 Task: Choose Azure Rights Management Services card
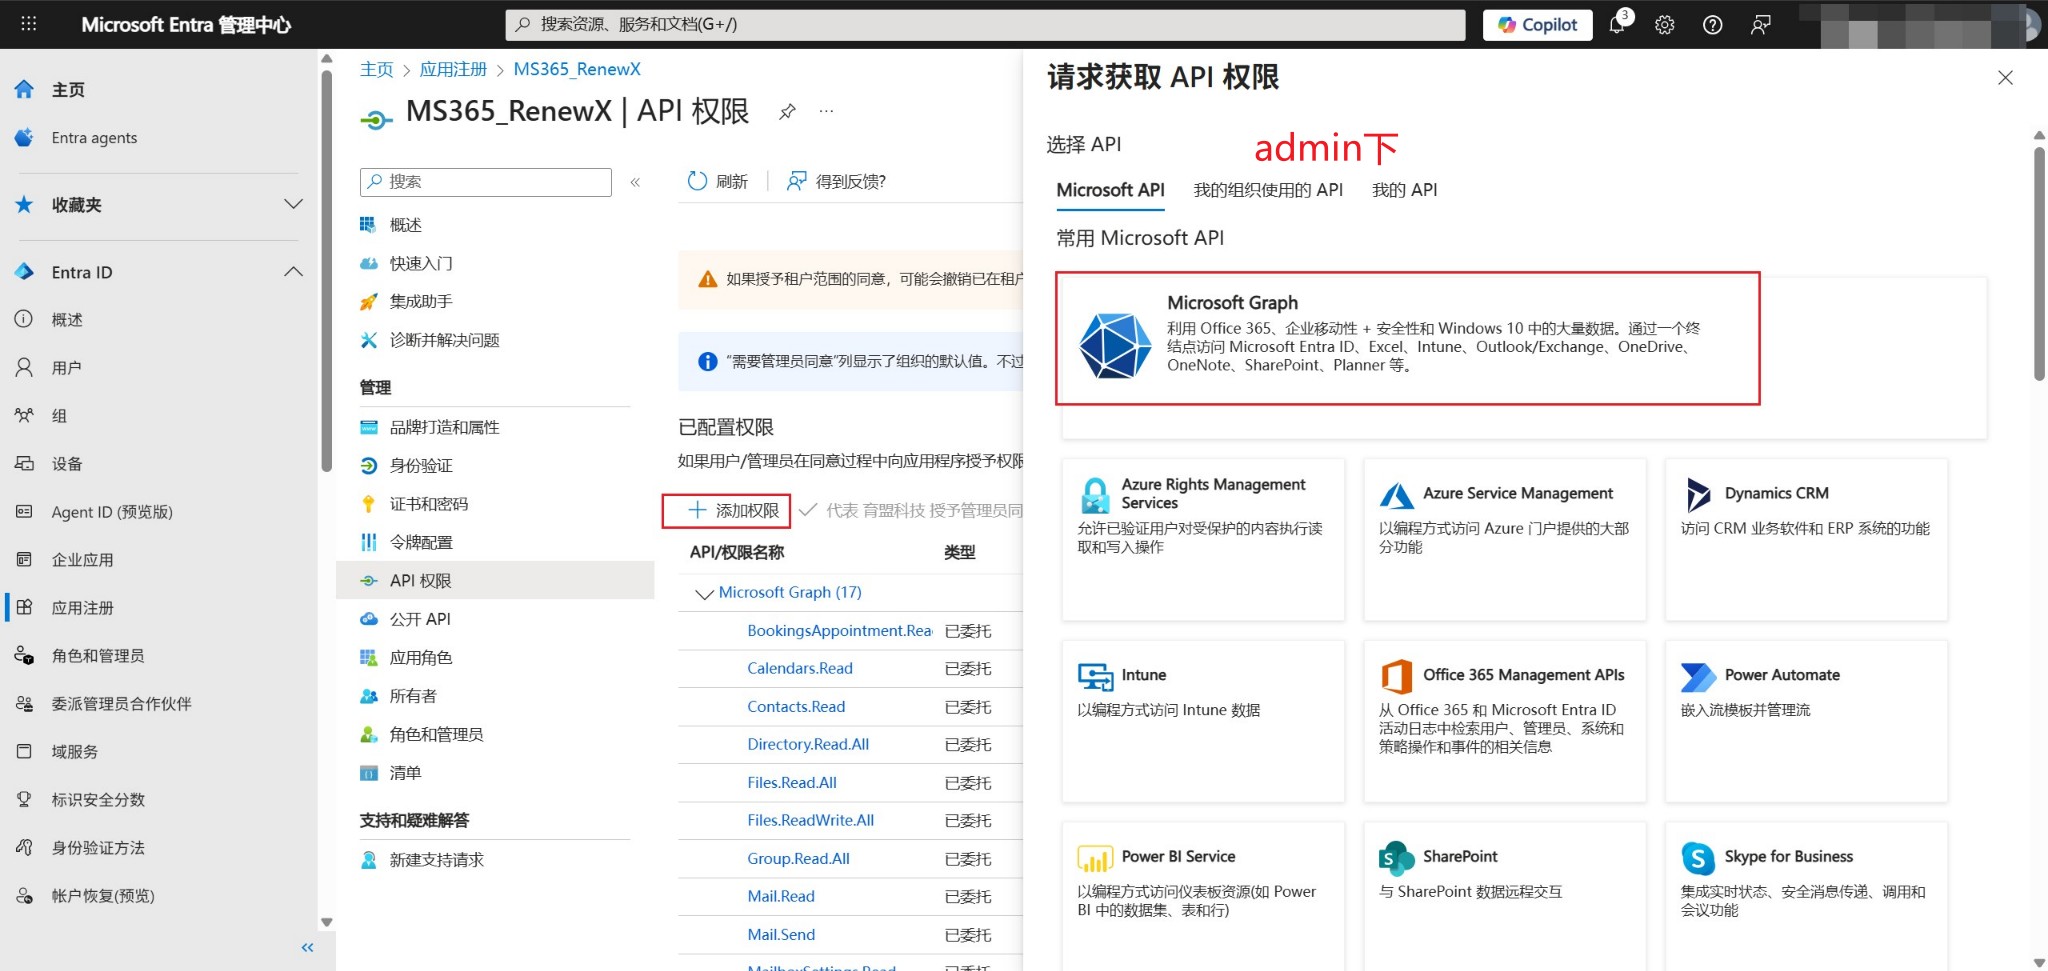[x=1203, y=540]
